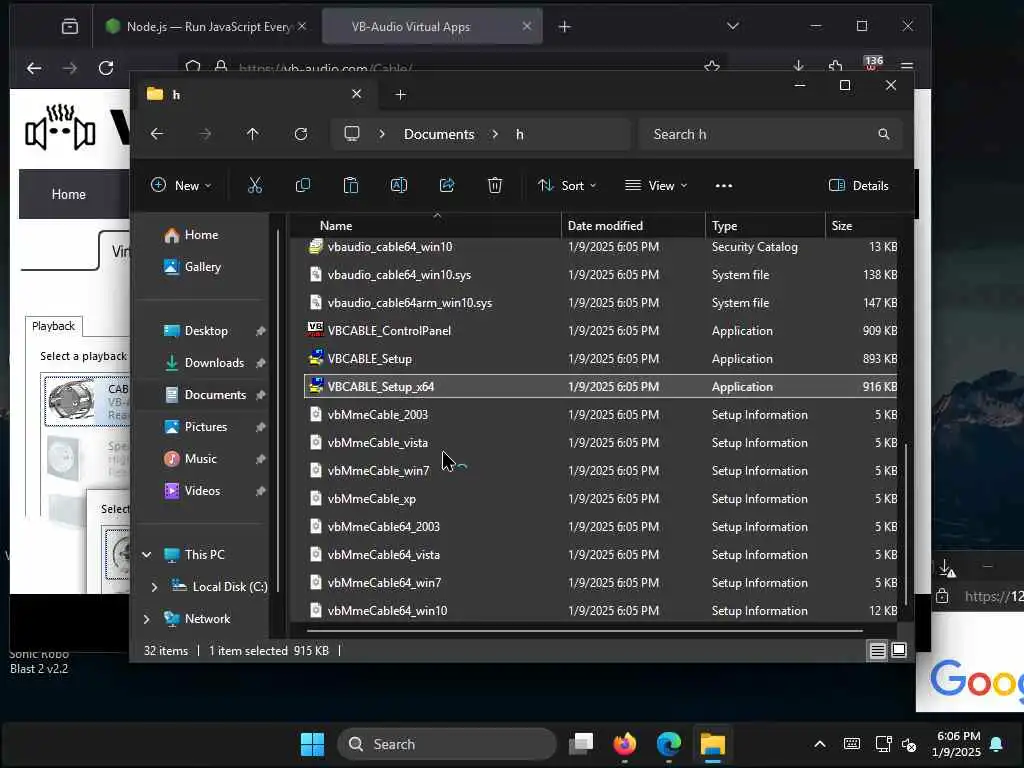Click the PC monitor icon in address bar
The image size is (1024, 768).
352,134
